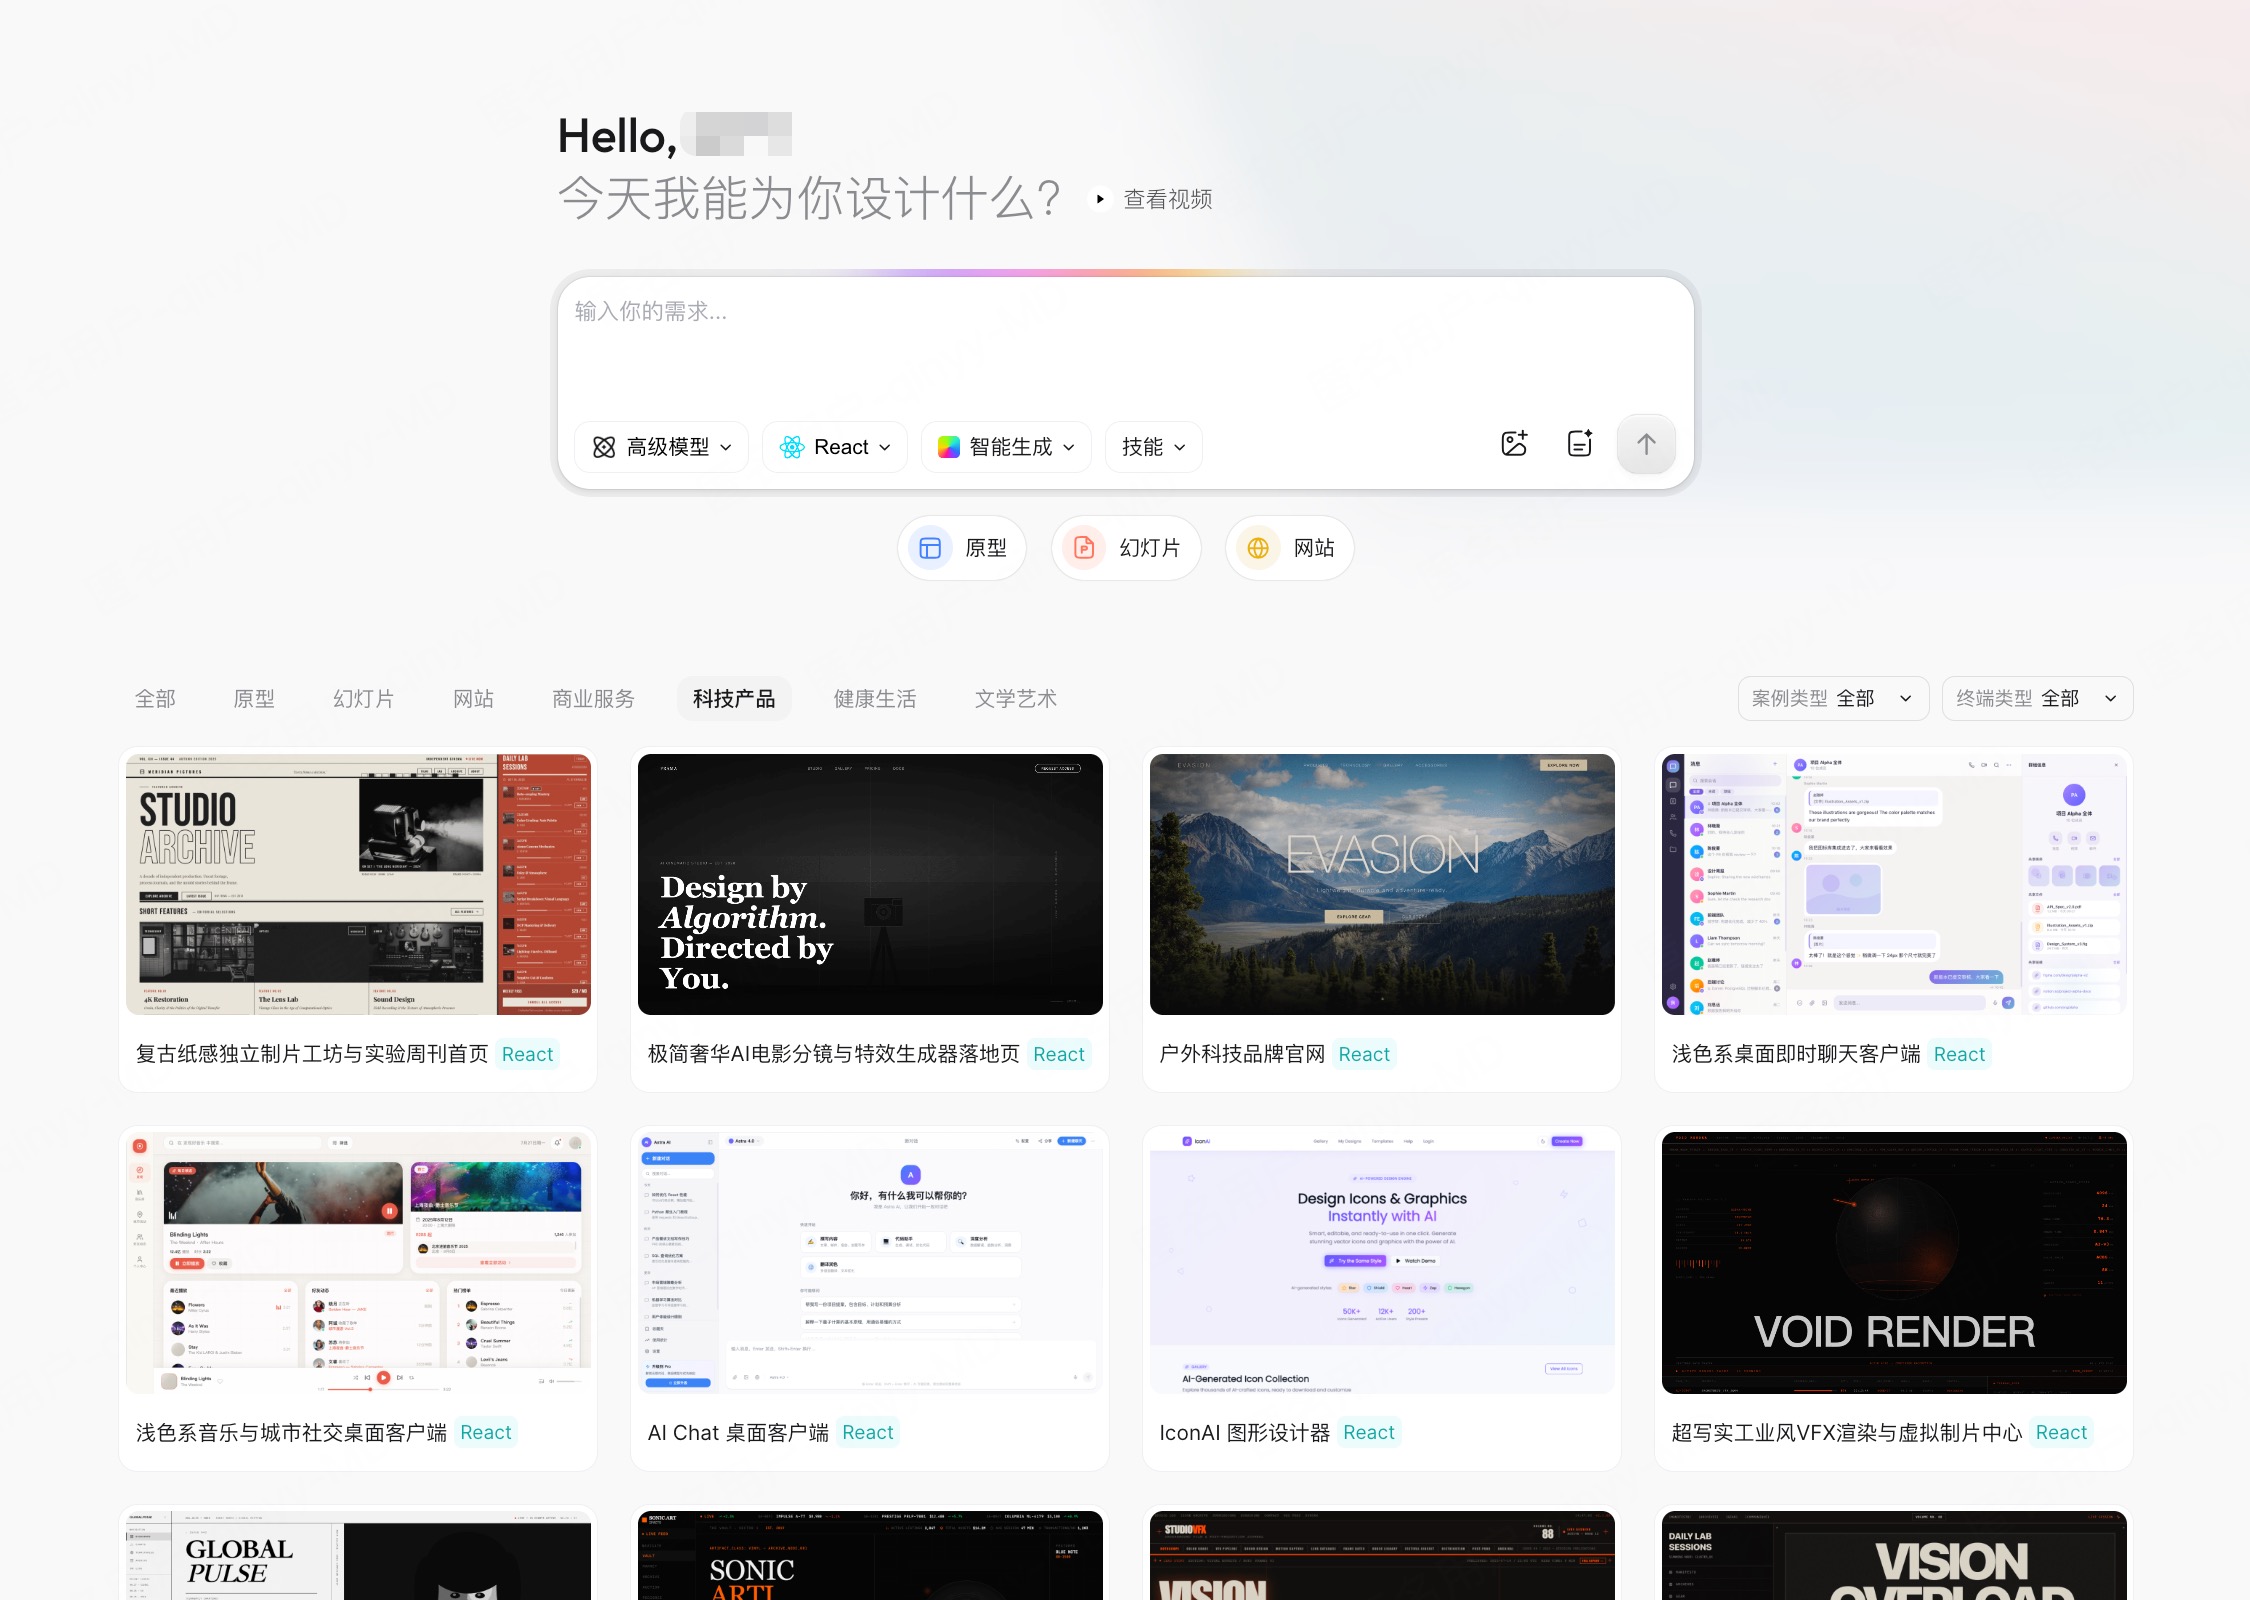Click inside the 输入你的需求 prompt field
This screenshot has height=1600, width=2250.
(1125, 345)
